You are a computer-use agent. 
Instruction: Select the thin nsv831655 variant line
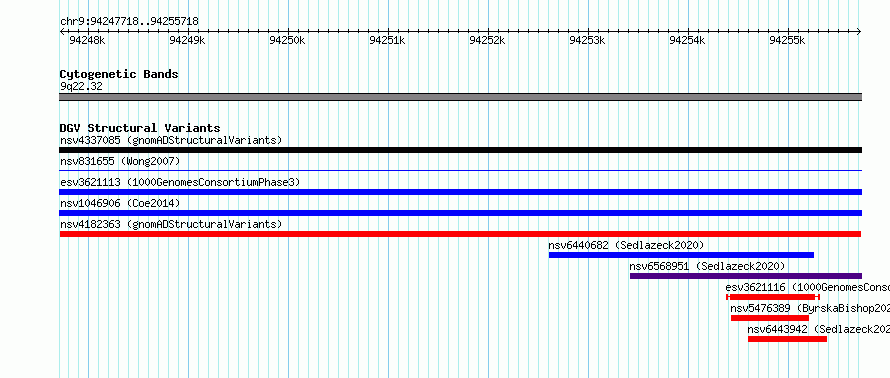tap(460, 170)
